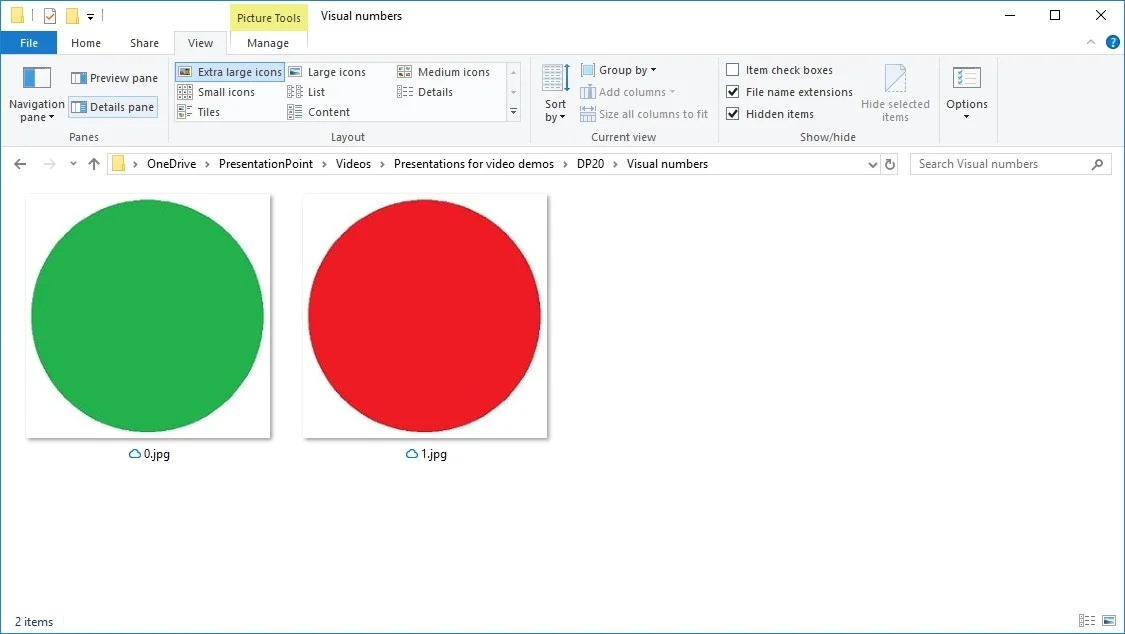Viewport: 1125px width, 634px height.
Task: Expand the Group by dropdown
Action: click(627, 70)
